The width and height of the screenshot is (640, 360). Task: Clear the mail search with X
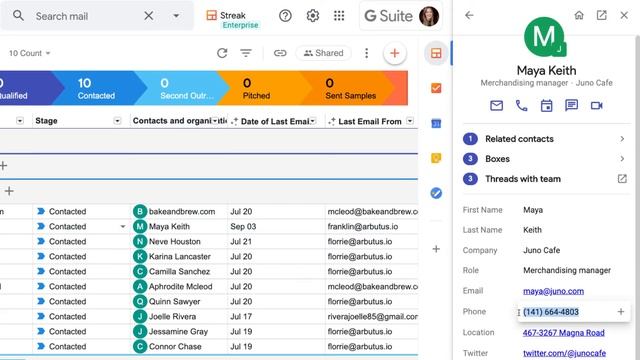point(149,16)
